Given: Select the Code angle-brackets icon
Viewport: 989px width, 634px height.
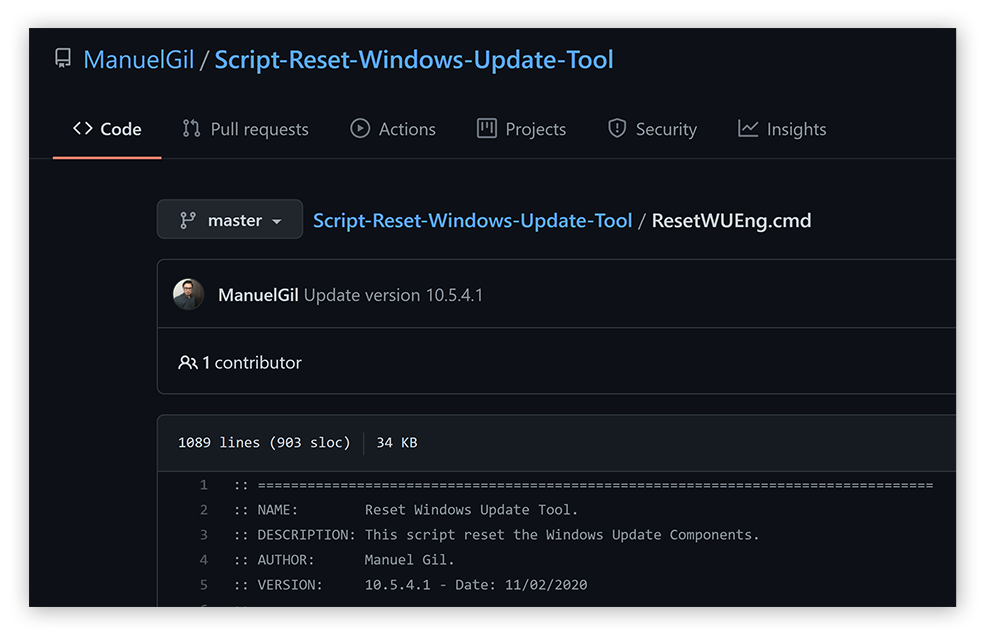Looking at the screenshot, I should (x=82, y=128).
